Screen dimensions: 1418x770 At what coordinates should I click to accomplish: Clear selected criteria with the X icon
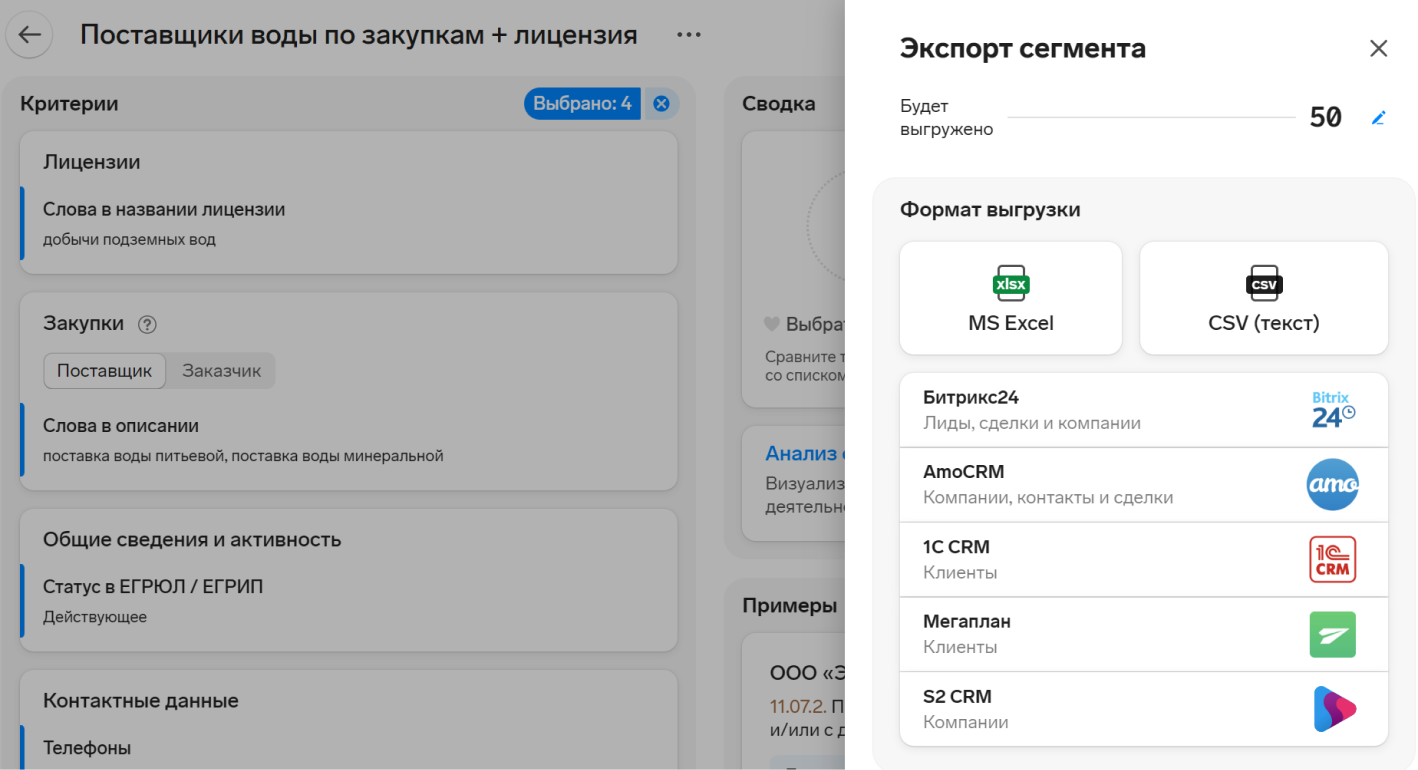coord(660,103)
